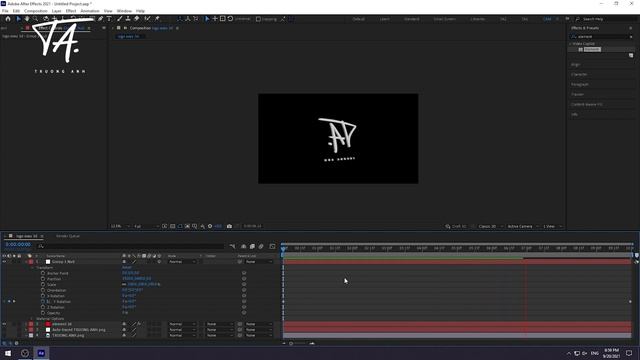Take a snapshot with the camera icon
Screen dimensions: 640x360
click(229, 226)
